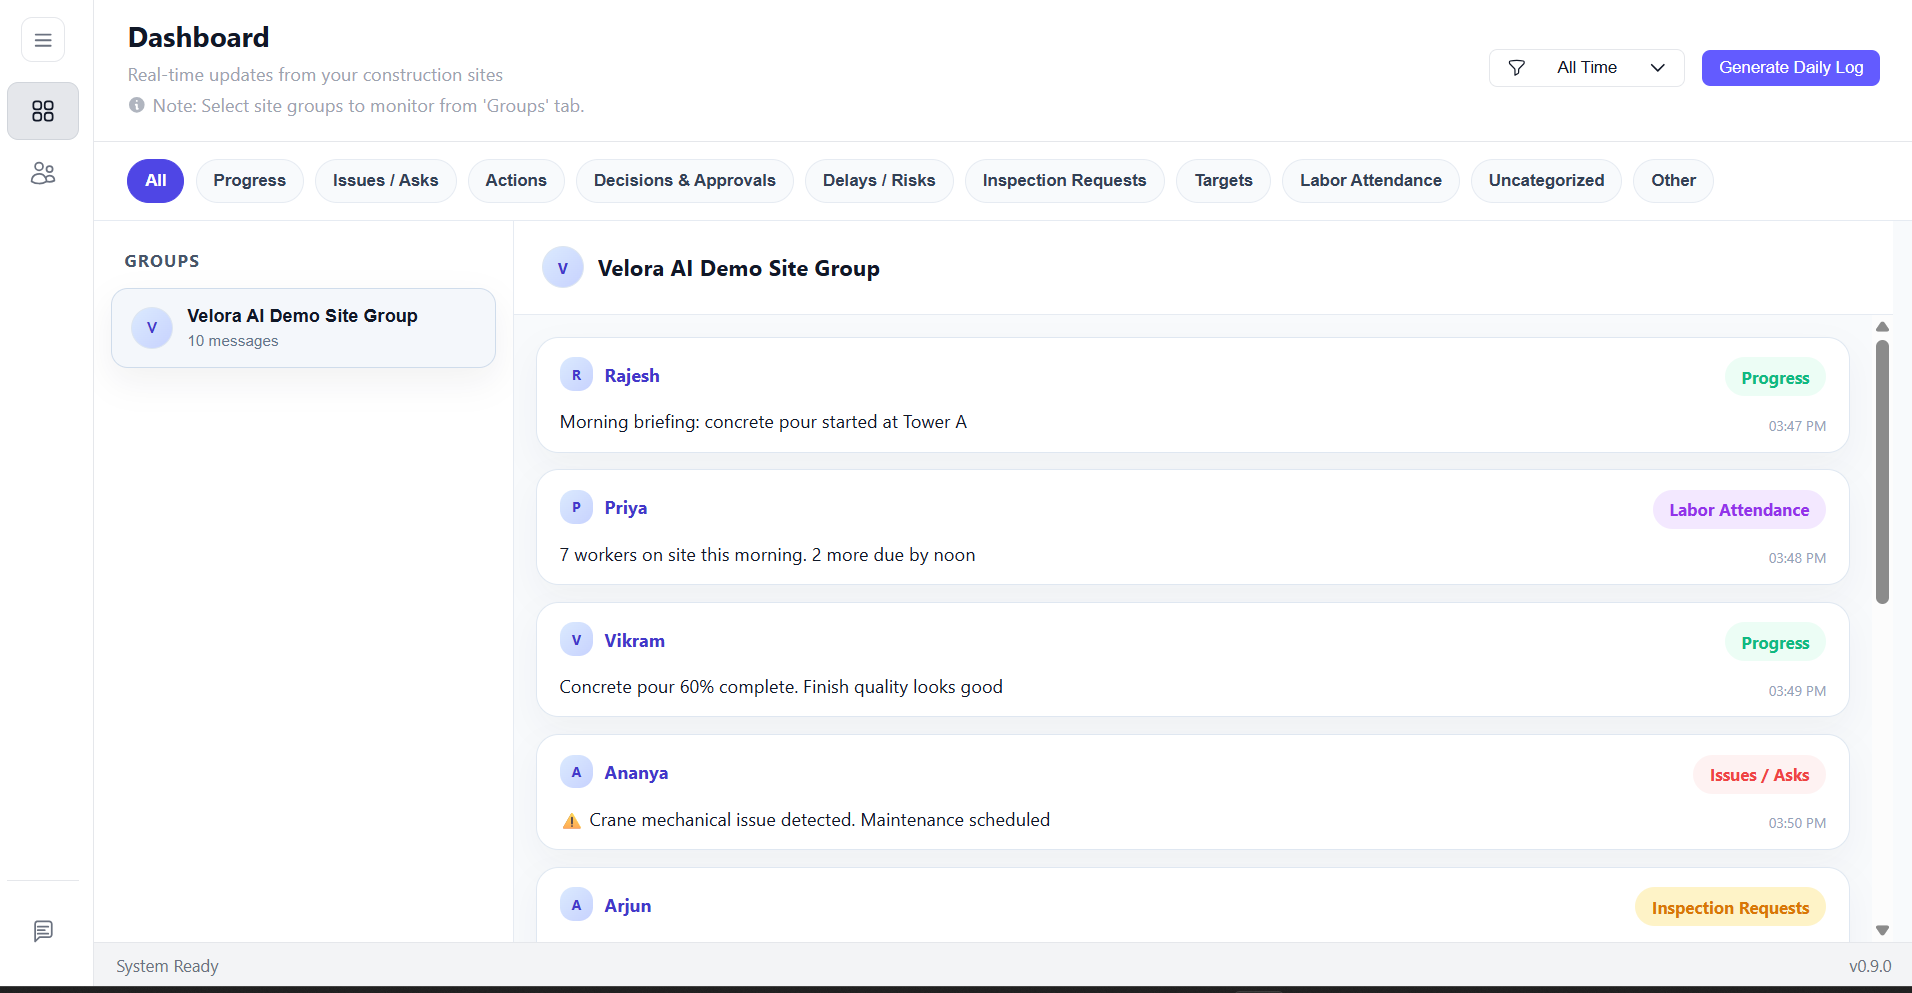The height and width of the screenshot is (993, 1912).
Task: Click Progress tag on Vikram's message
Action: (x=1775, y=643)
